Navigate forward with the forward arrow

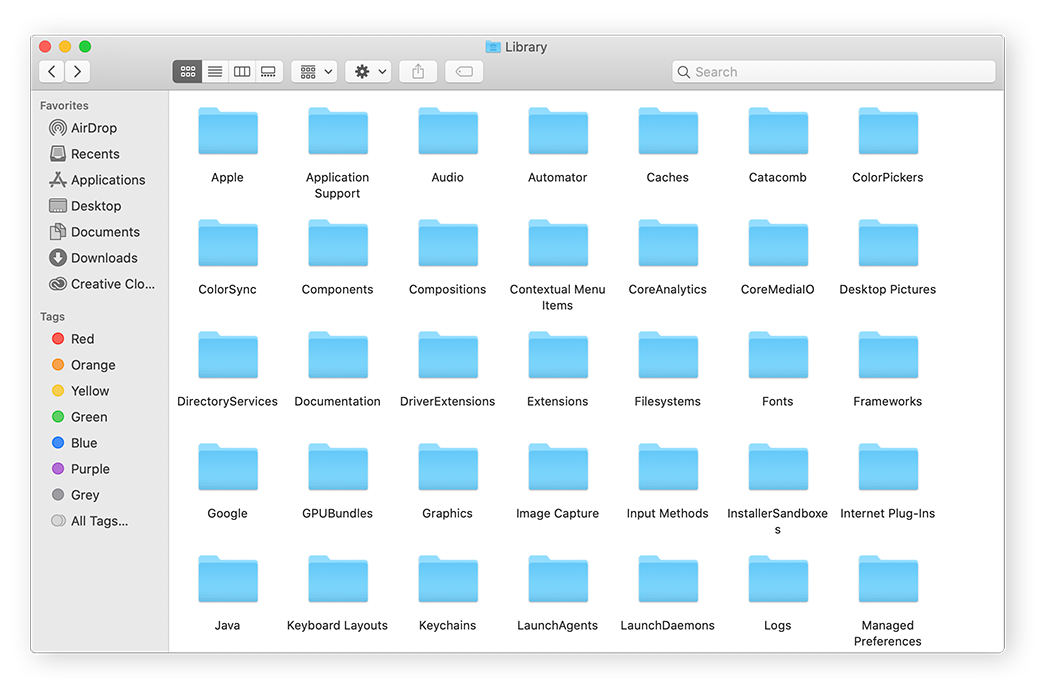pos(78,71)
